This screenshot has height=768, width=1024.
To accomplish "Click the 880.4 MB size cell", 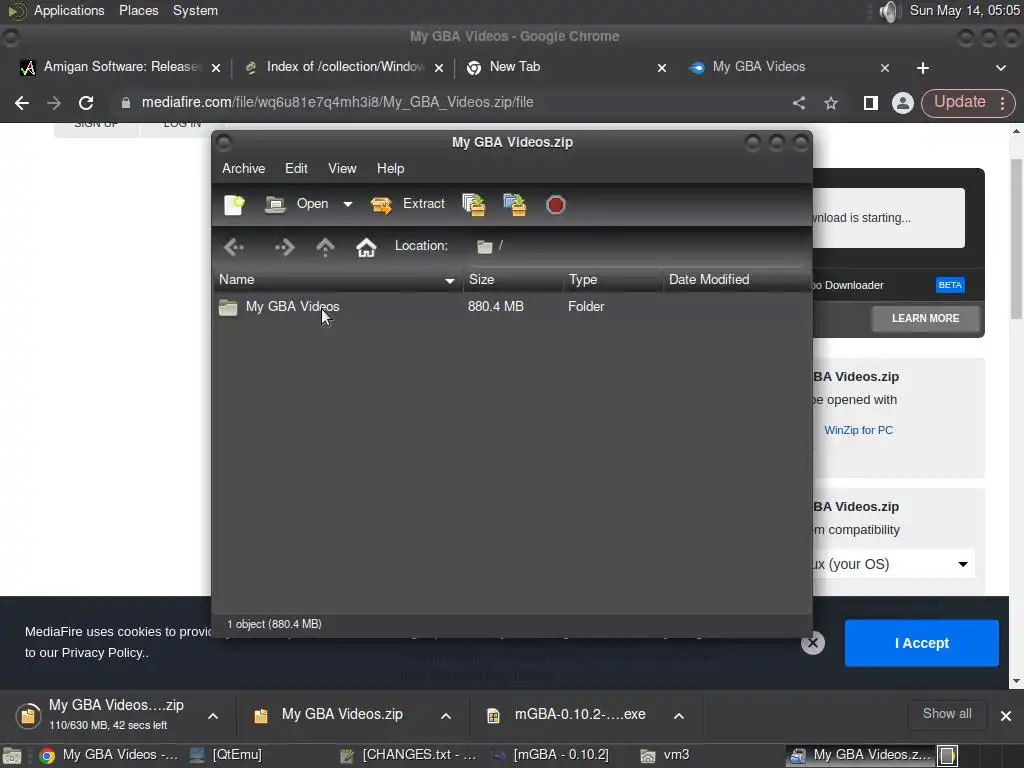I will [x=496, y=306].
